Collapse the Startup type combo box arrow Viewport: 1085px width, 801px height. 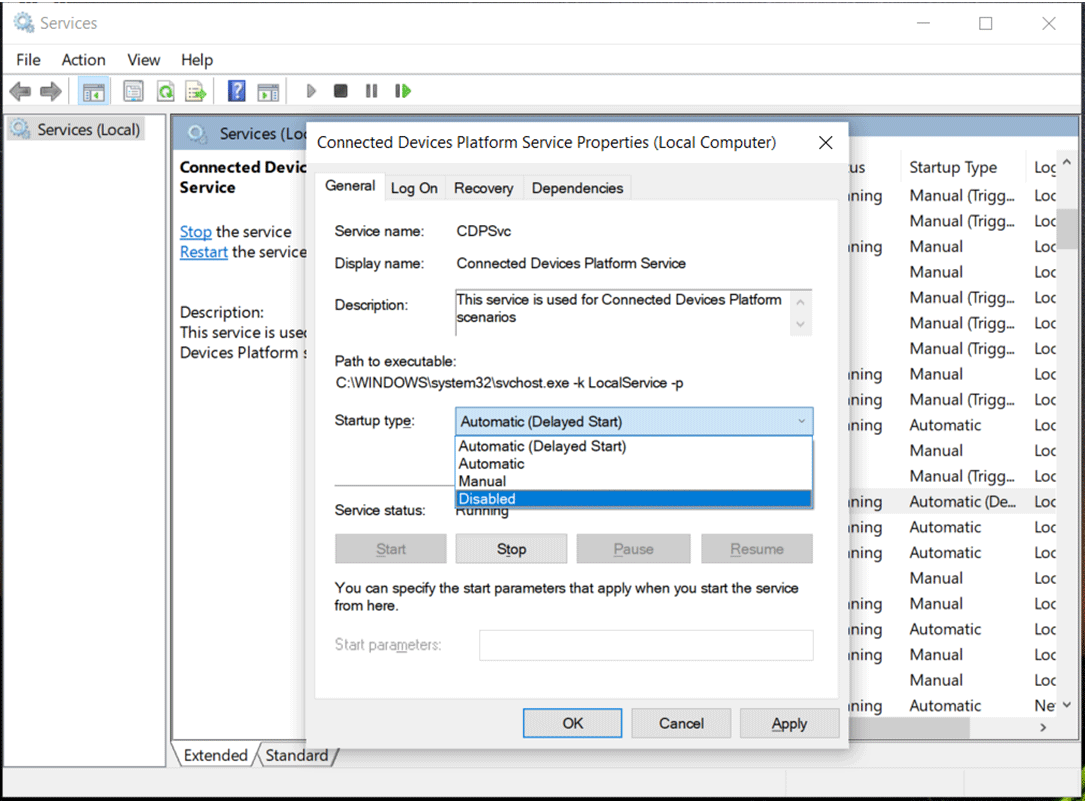tap(801, 421)
